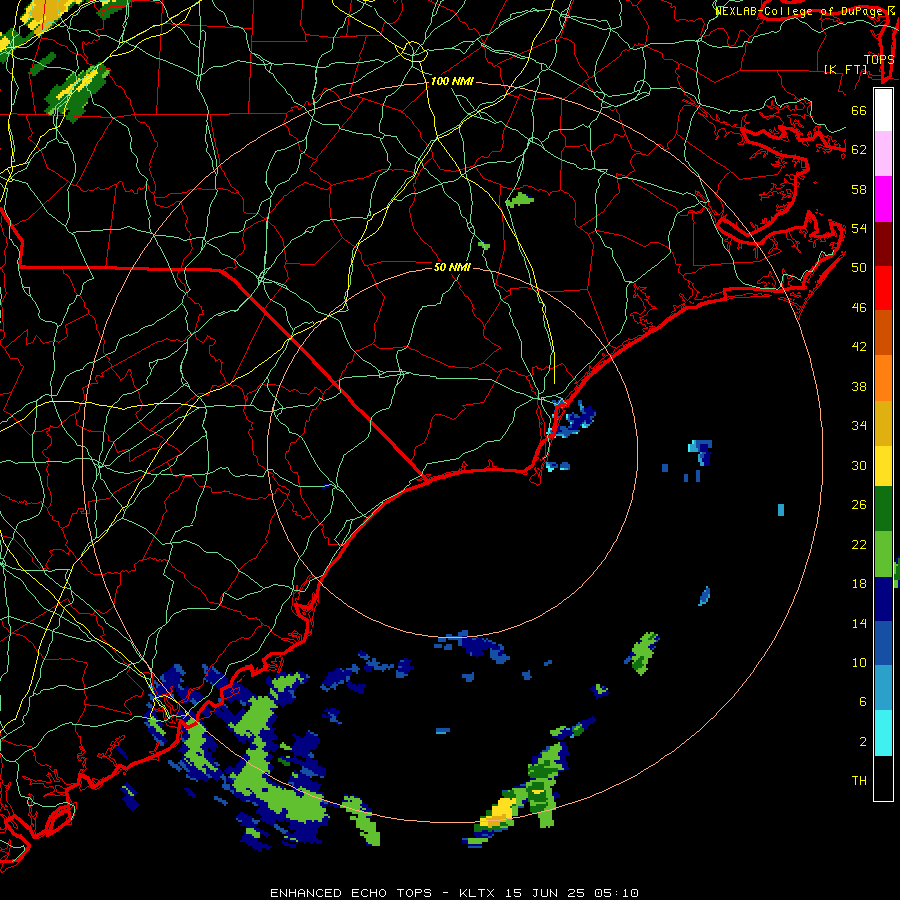900x900 pixels.
Task: Click the 50 value on the legend scale
Action: point(859,267)
